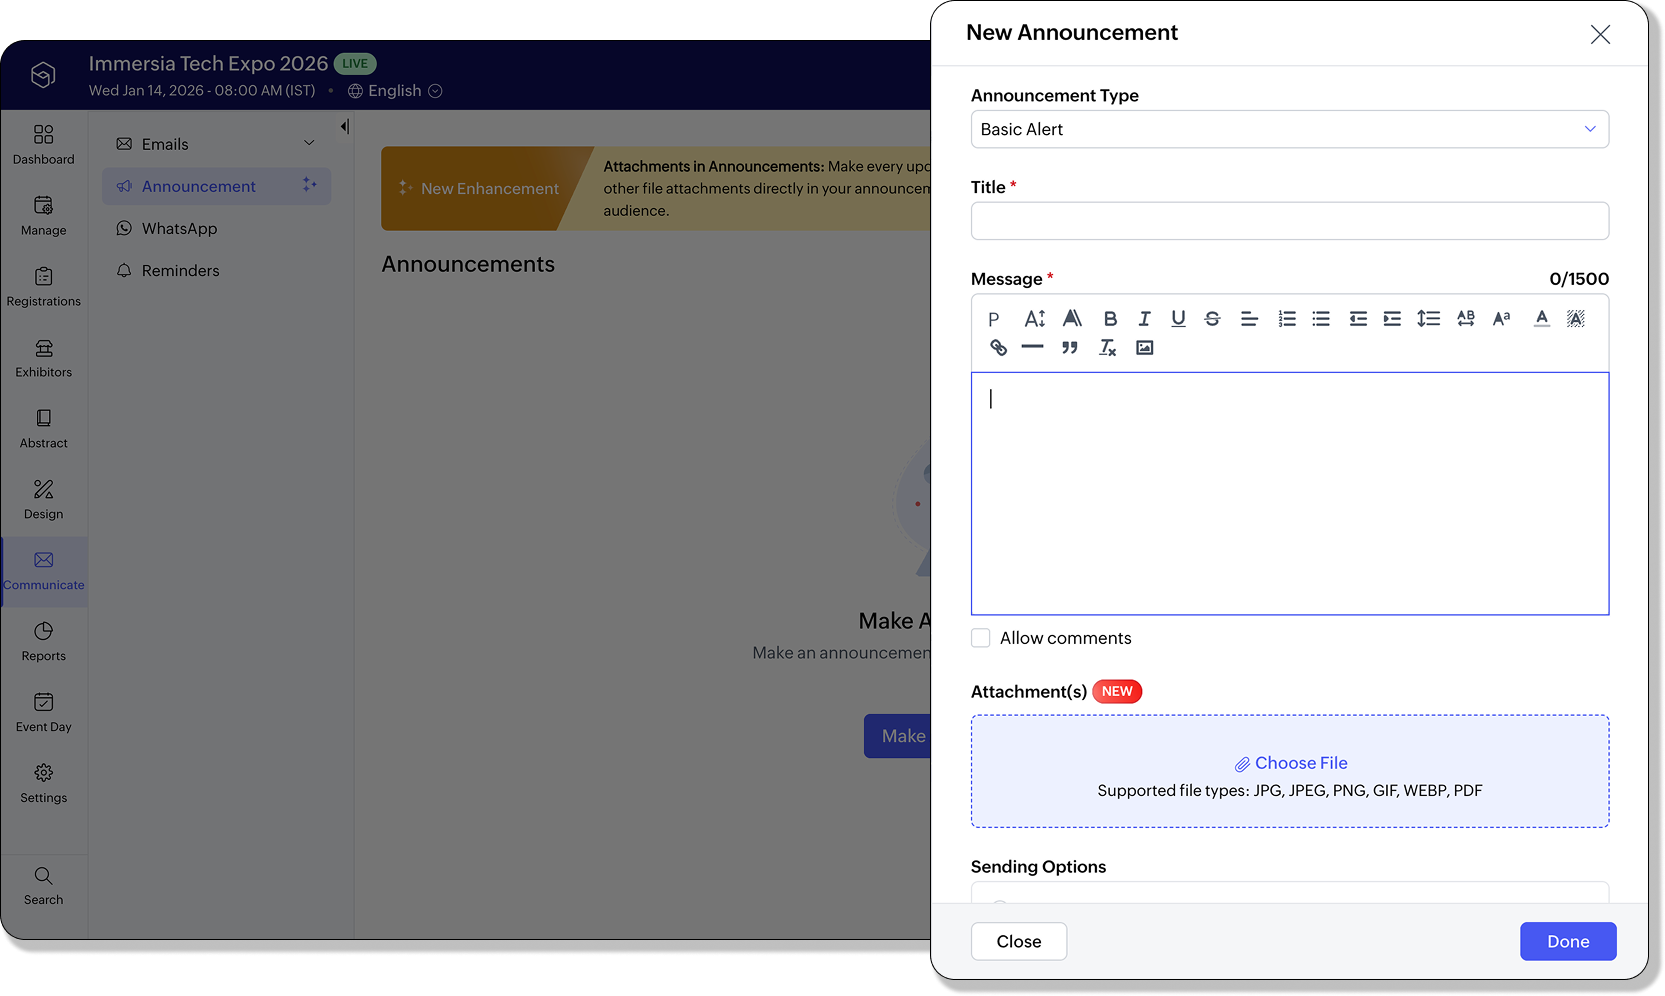Open the Announcement Type dropdown
Viewport: 1665px width, 996px height.
[x=1289, y=129]
